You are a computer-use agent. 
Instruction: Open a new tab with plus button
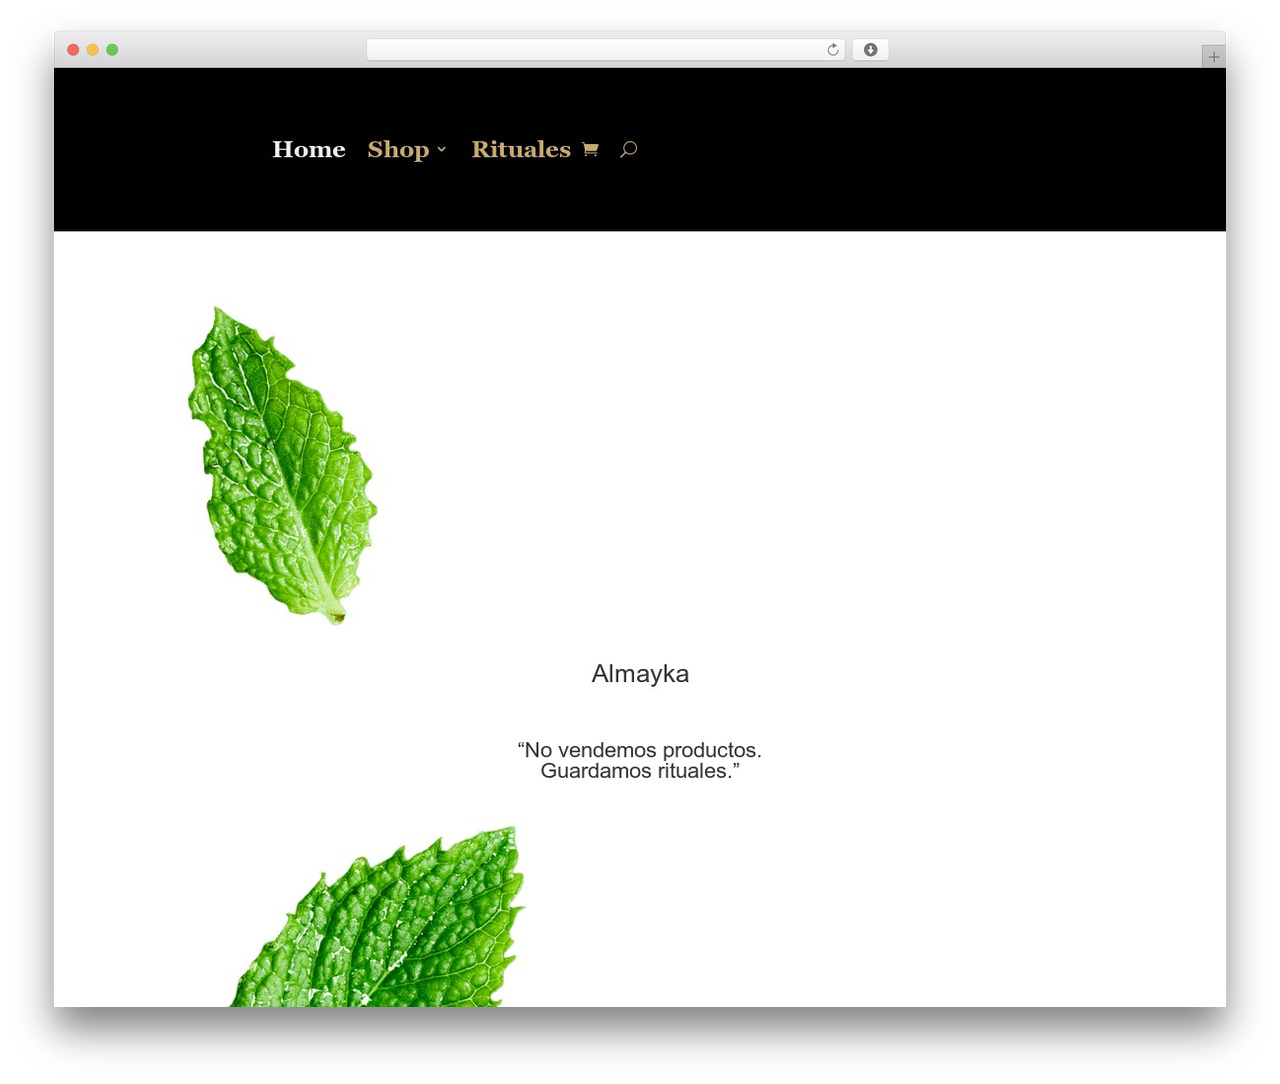pos(1213,57)
